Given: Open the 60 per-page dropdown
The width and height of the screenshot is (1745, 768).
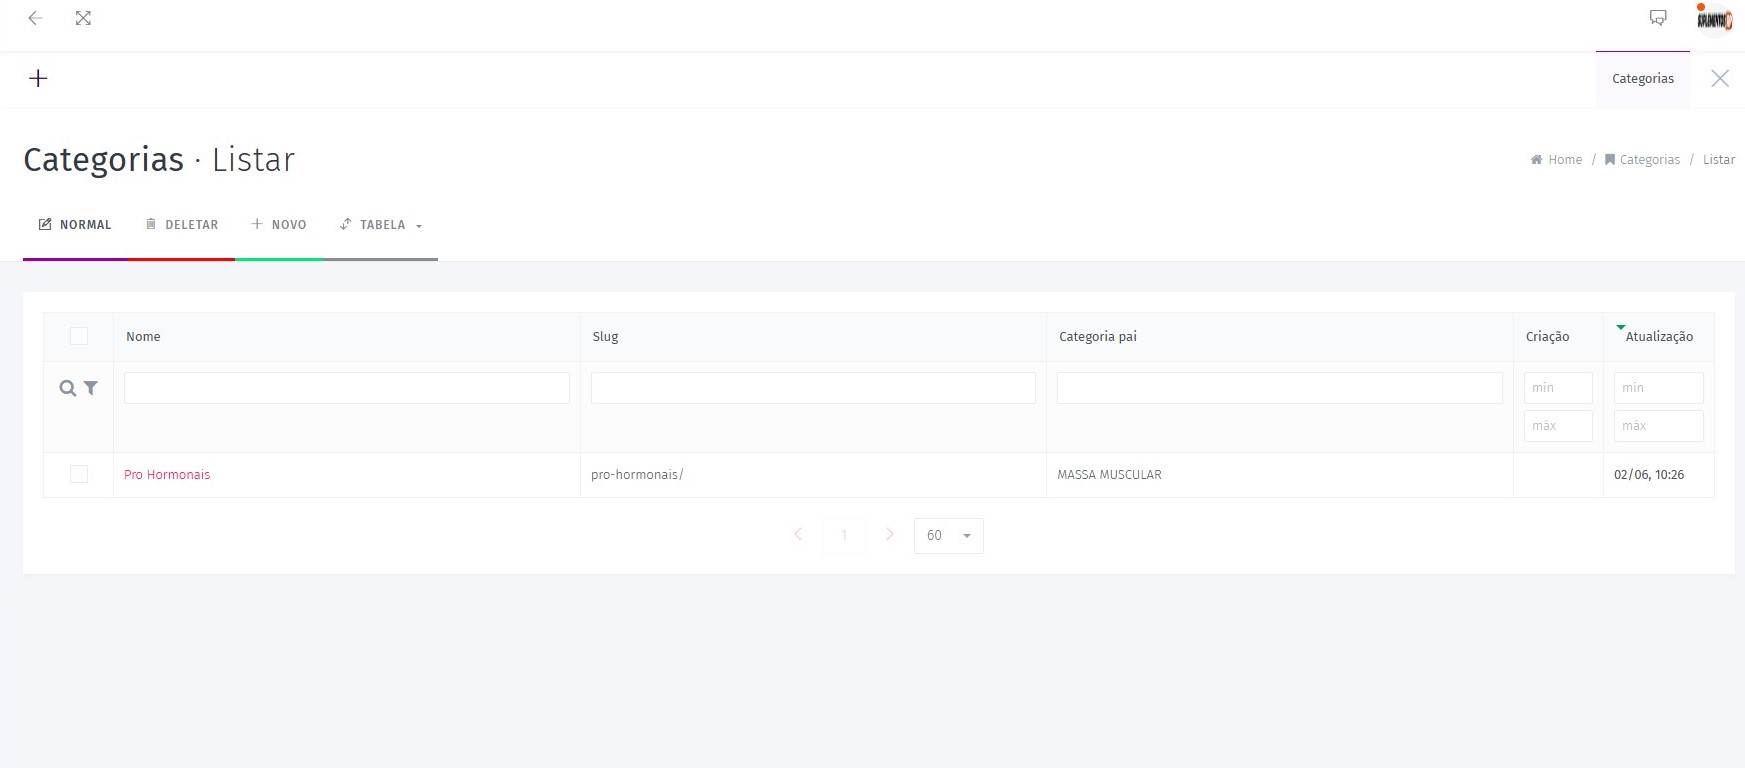Looking at the screenshot, I should [x=948, y=536].
